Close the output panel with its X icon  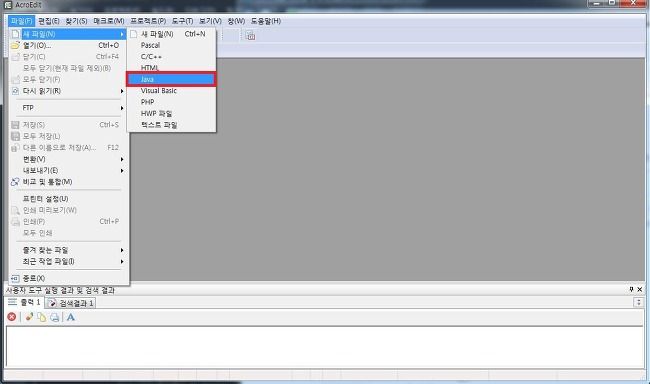click(x=640, y=289)
